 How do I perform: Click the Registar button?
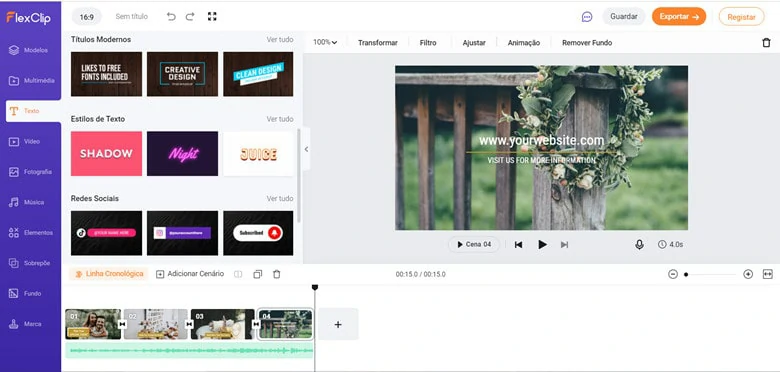tap(741, 17)
